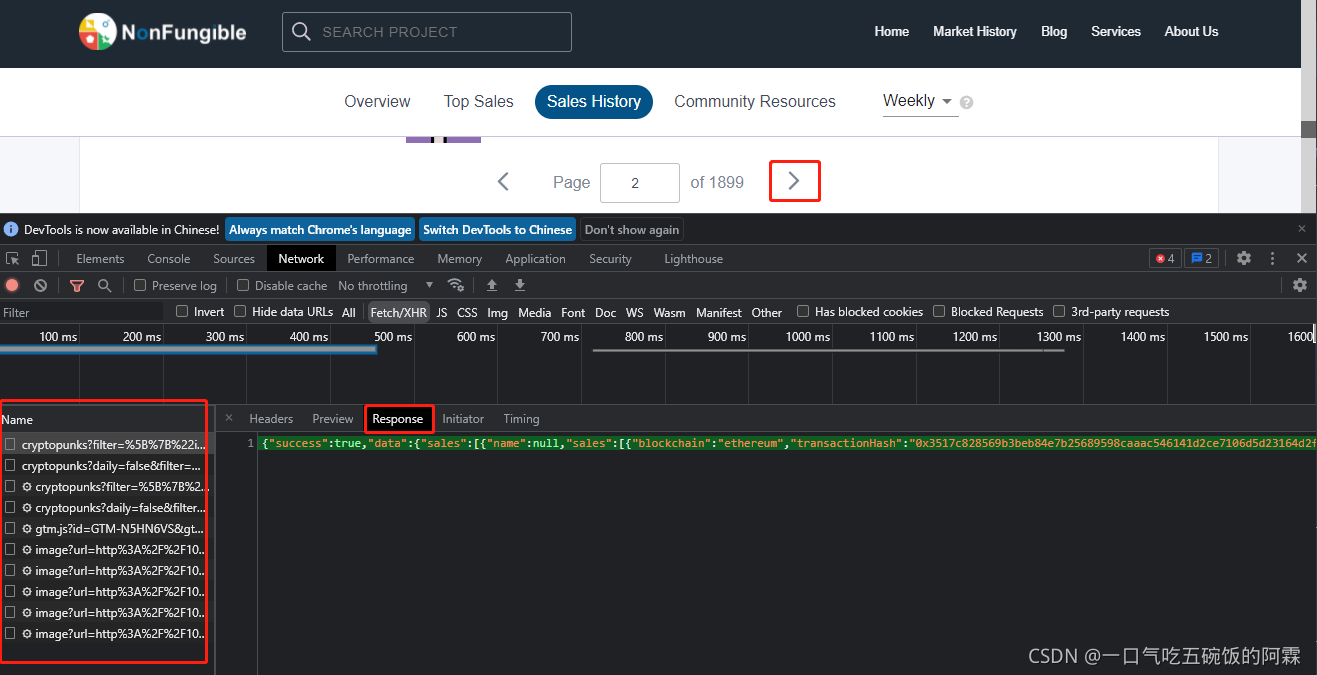1317x675 pixels.
Task: Open the Performance panel
Action: [381, 258]
